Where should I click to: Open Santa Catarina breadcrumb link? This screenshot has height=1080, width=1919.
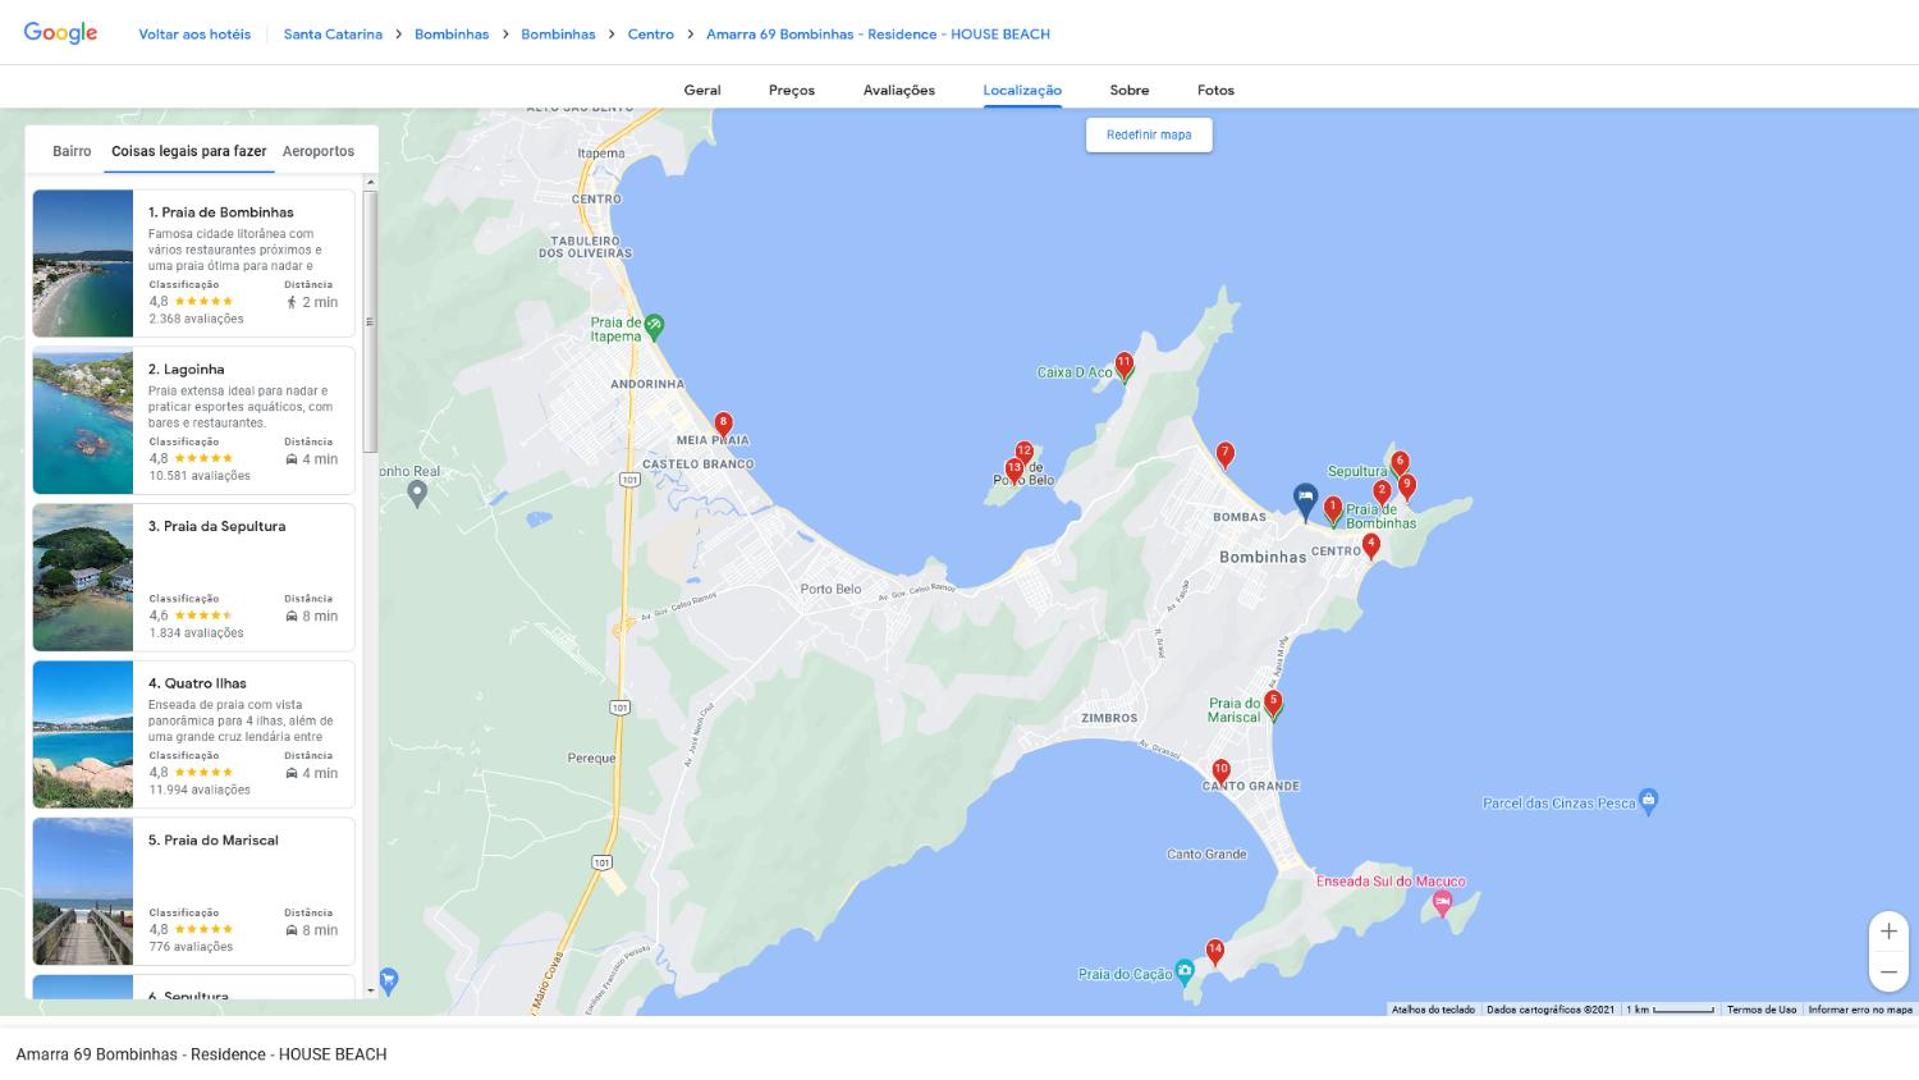click(x=333, y=34)
